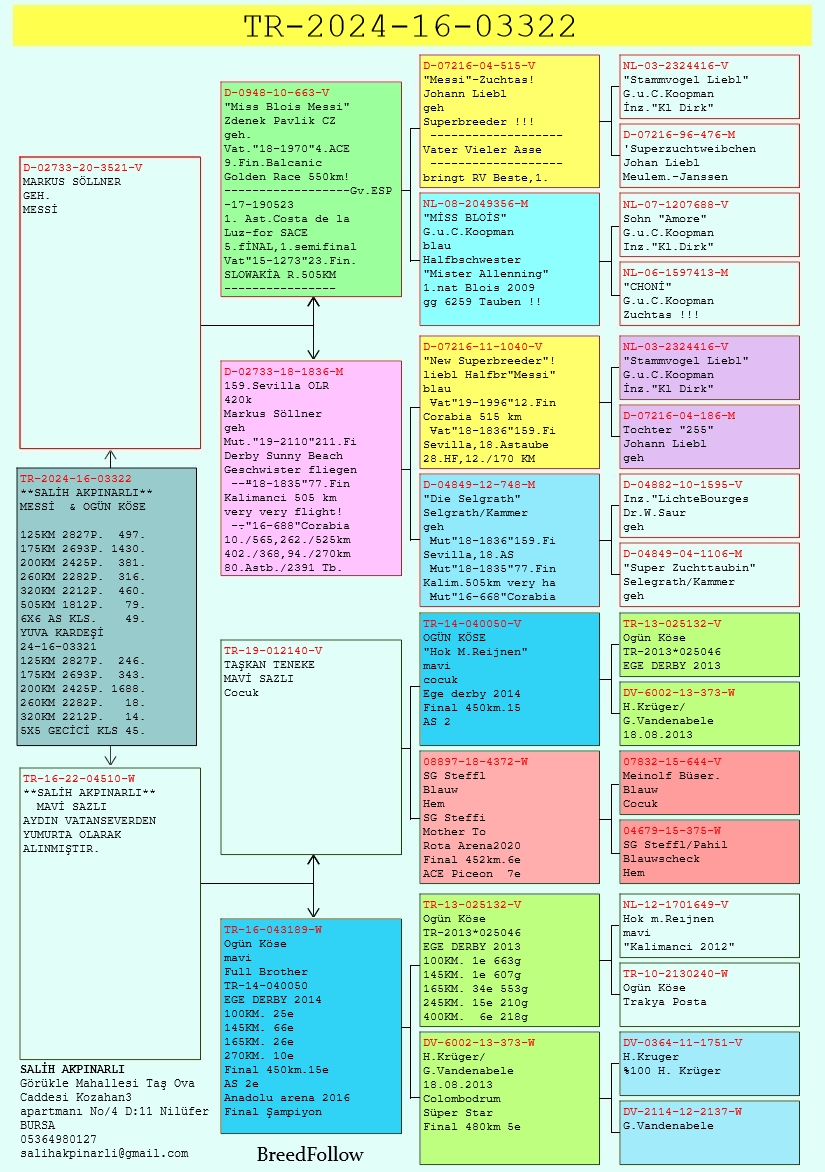Click the yellow box D-07216-04-515-V Messi-Zuchtas
The width and height of the screenshot is (825, 1172).
pos(510,121)
